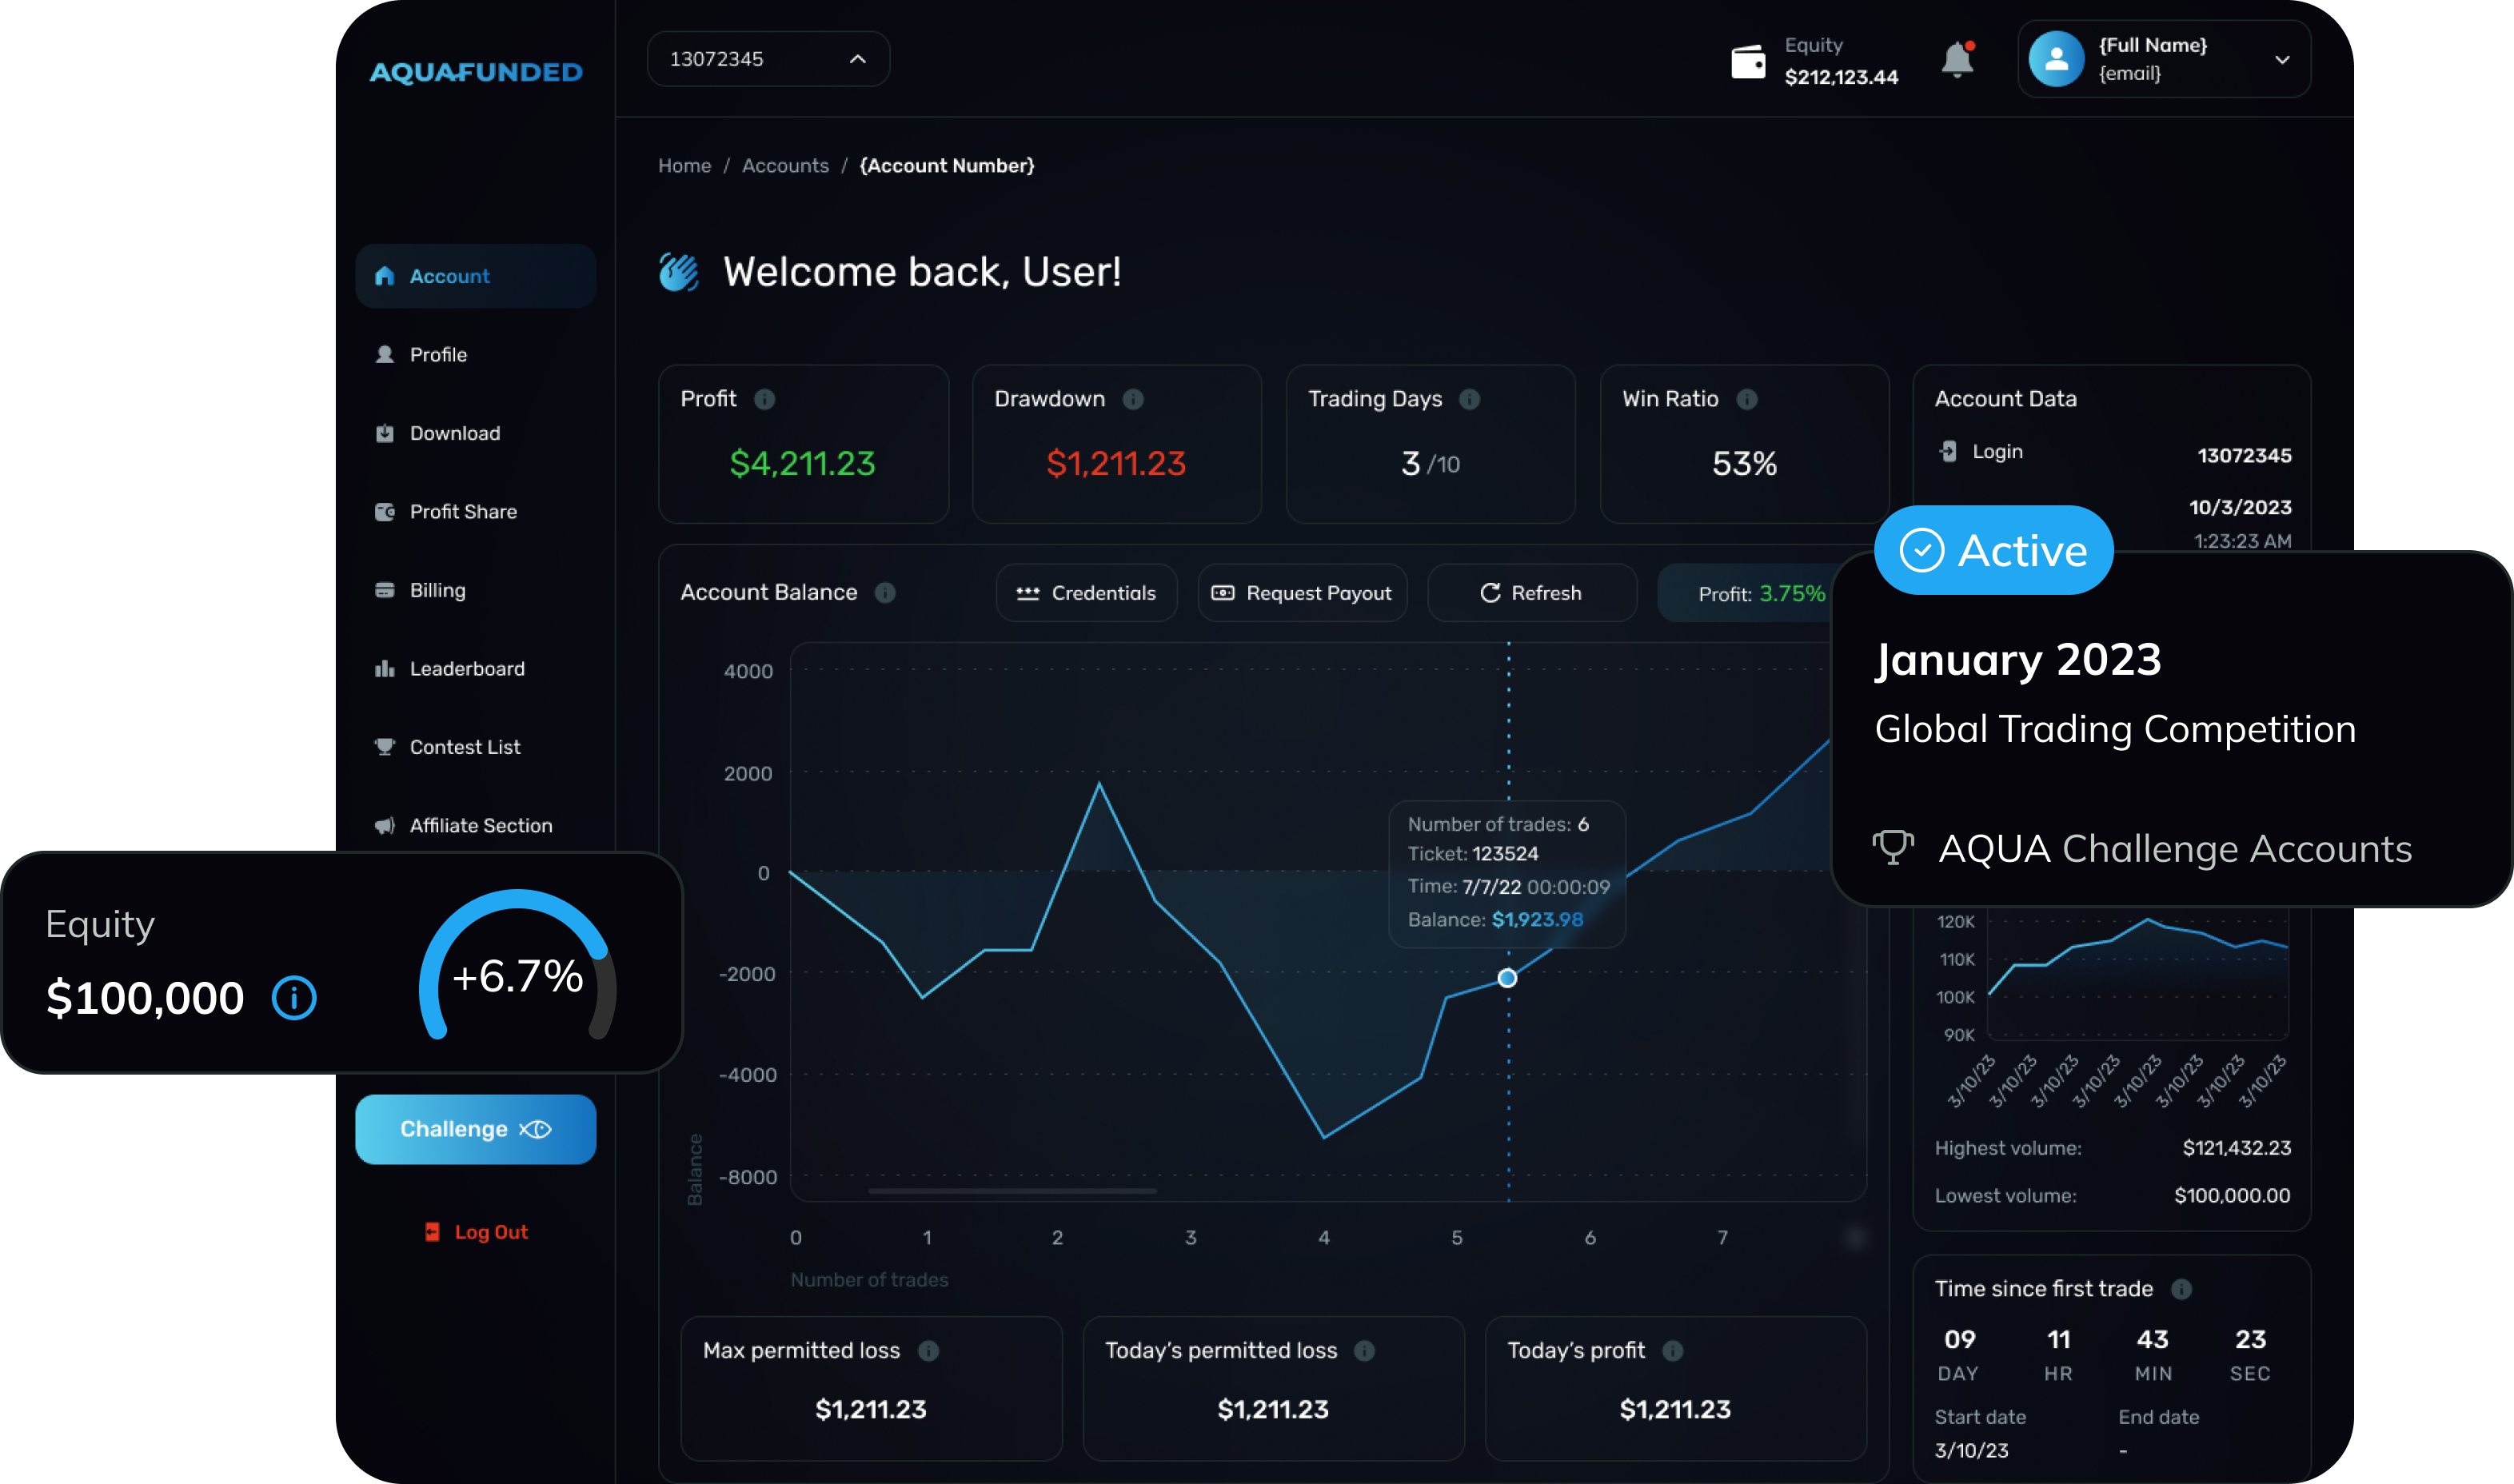Screen dimensions: 2514x1484
Task: Toggle the Active competition badge
Action: click(x=1993, y=550)
